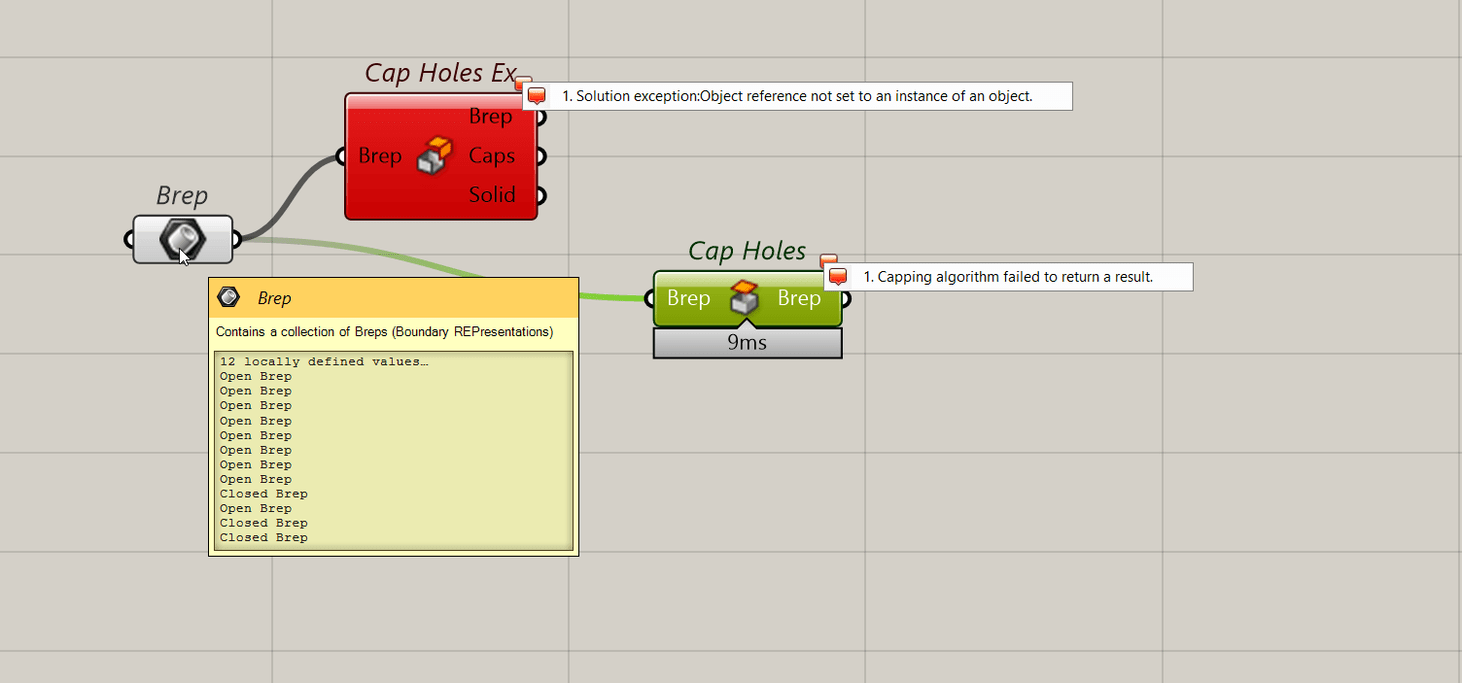
Task: Click the first Open Brep entry in the list
Action: point(256,377)
